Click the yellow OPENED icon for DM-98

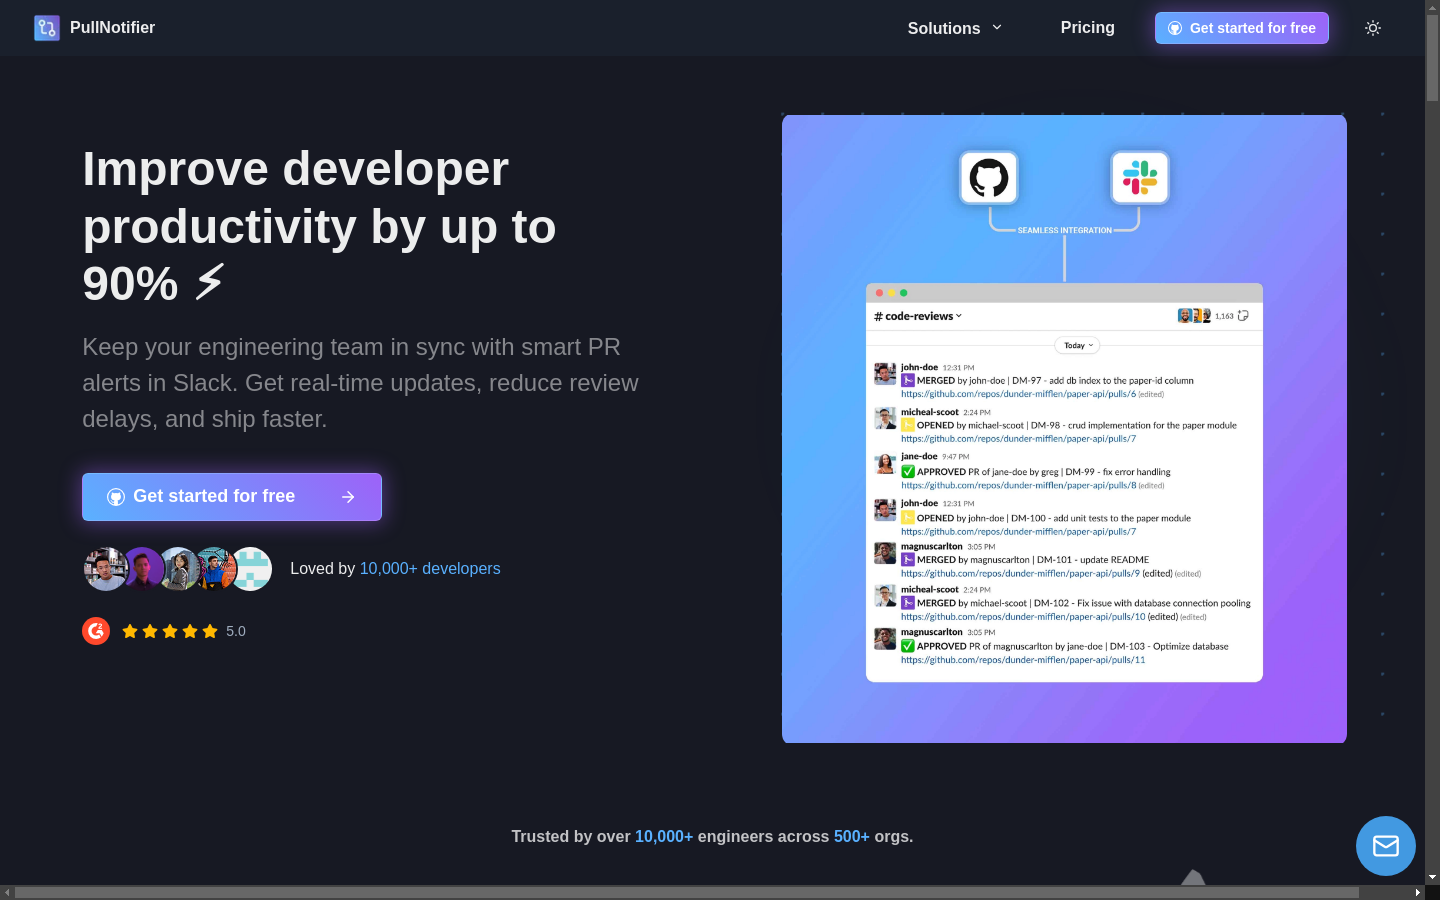tap(908, 425)
